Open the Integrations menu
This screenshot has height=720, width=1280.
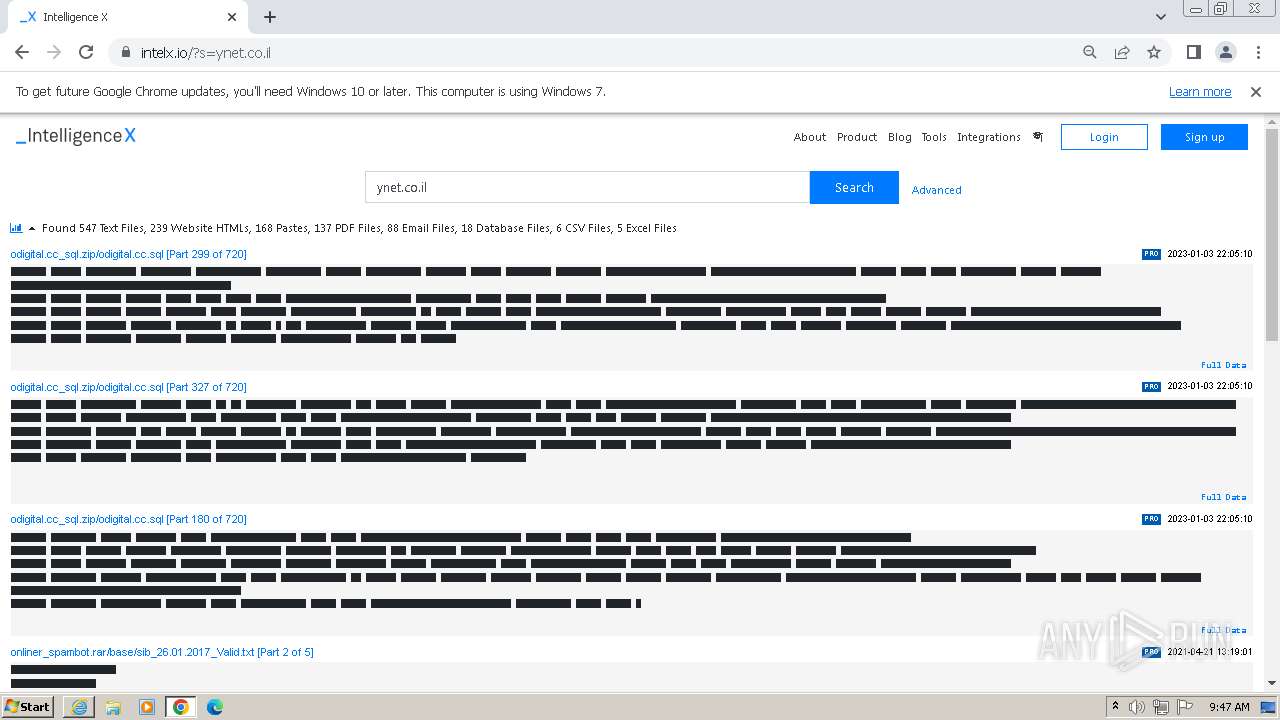(989, 137)
